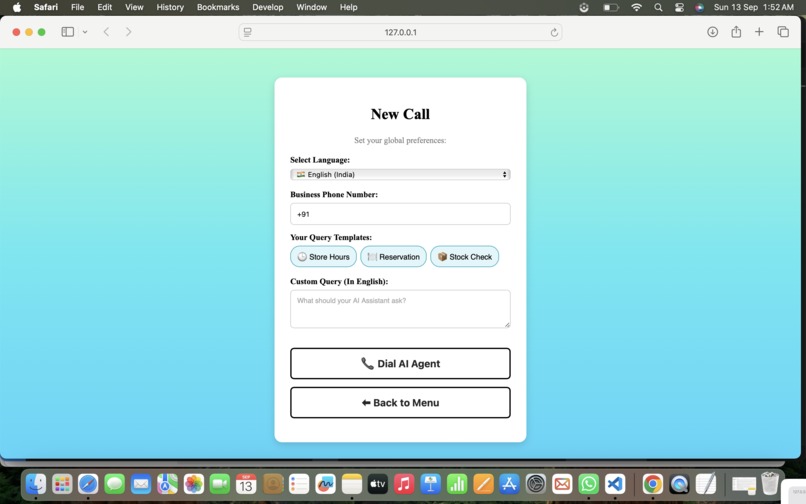Select the Reservation query template
This screenshot has width=806, height=504.
pyautogui.click(x=393, y=257)
